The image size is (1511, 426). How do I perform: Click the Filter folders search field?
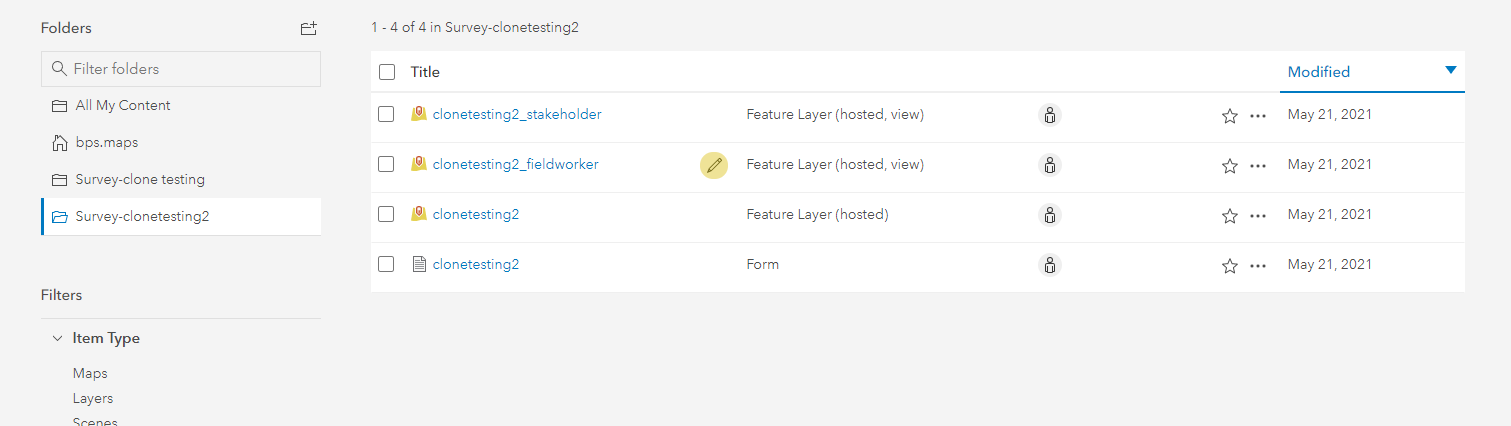tap(180, 69)
